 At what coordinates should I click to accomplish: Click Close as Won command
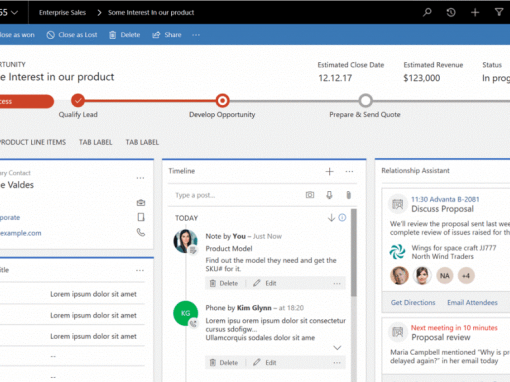[x=17, y=35]
